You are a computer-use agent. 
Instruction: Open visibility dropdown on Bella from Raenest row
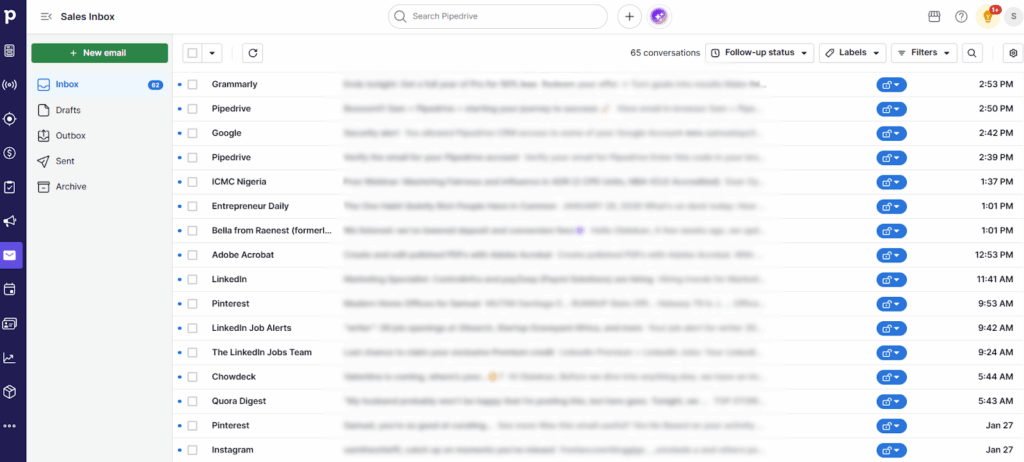(891, 231)
